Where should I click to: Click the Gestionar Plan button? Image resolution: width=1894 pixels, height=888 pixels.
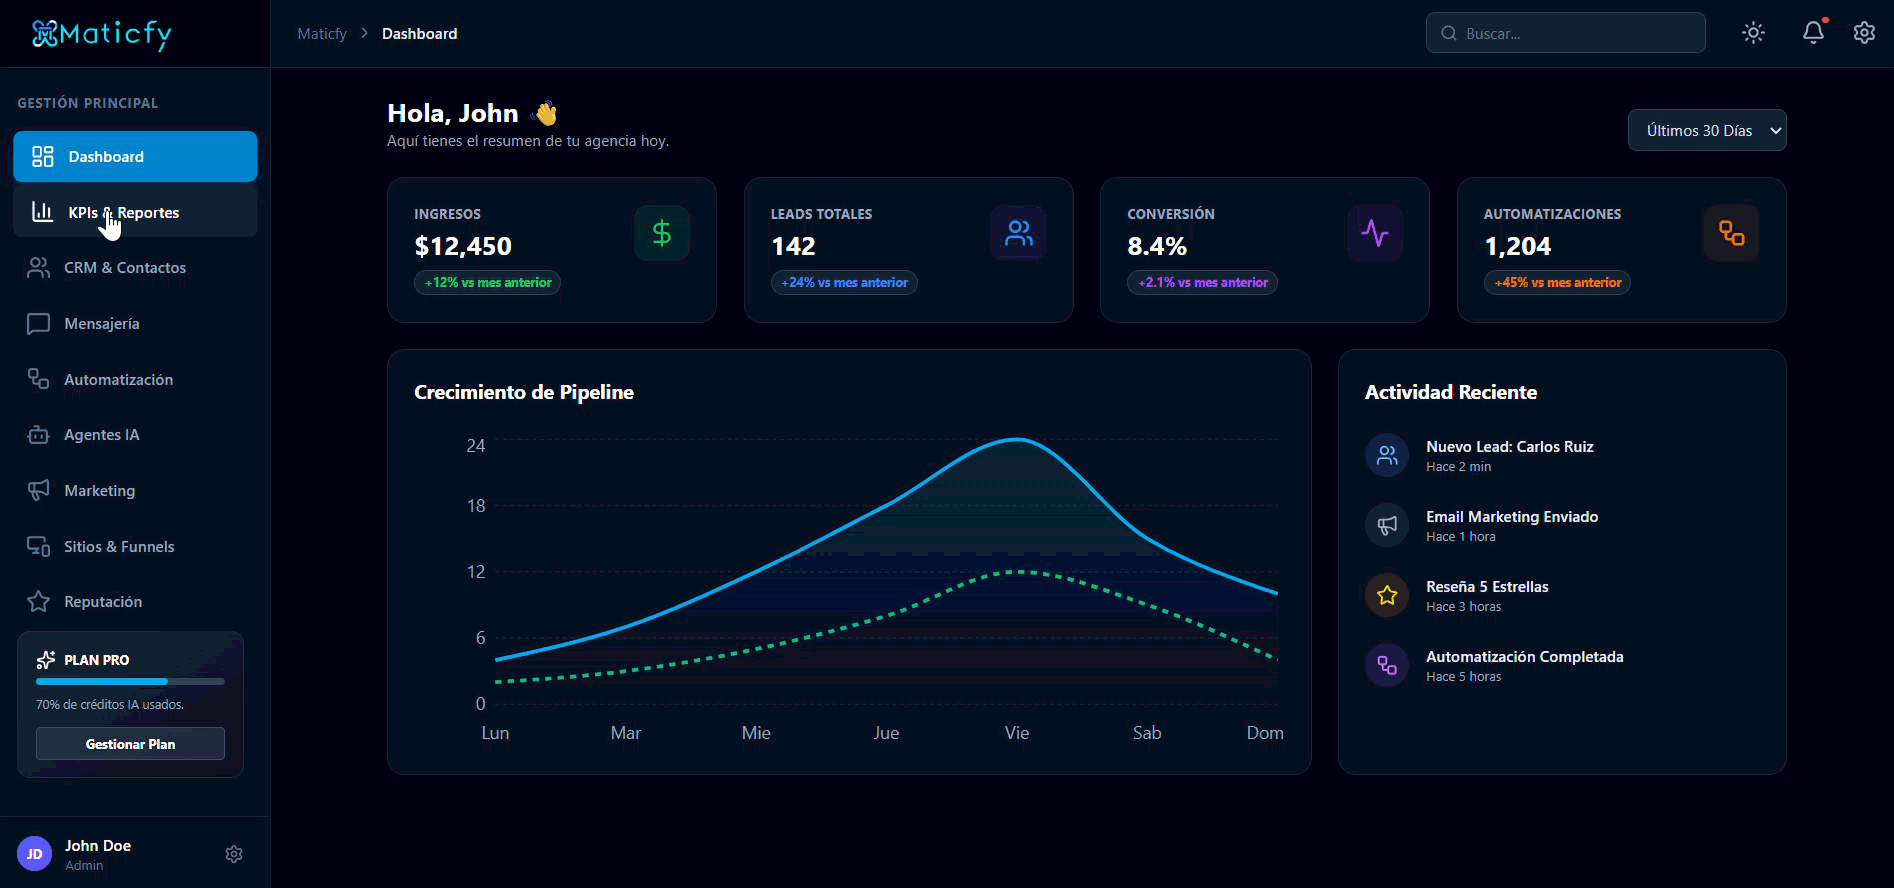[130, 744]
